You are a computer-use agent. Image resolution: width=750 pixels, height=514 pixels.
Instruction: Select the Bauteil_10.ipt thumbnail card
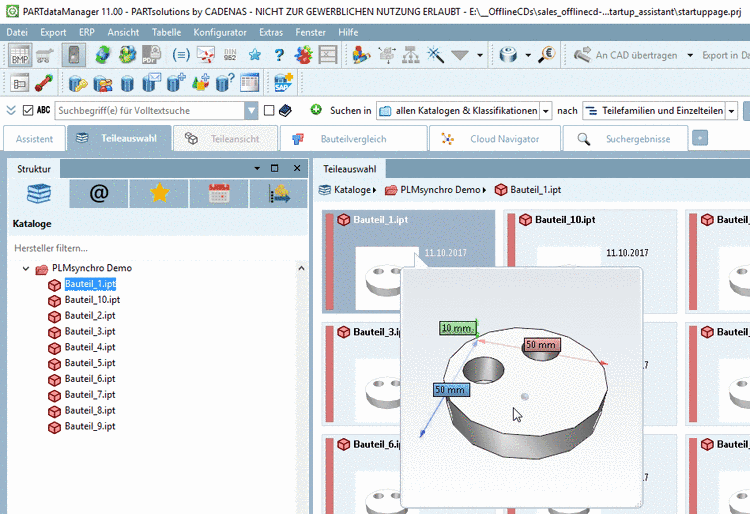coord(590,261)
